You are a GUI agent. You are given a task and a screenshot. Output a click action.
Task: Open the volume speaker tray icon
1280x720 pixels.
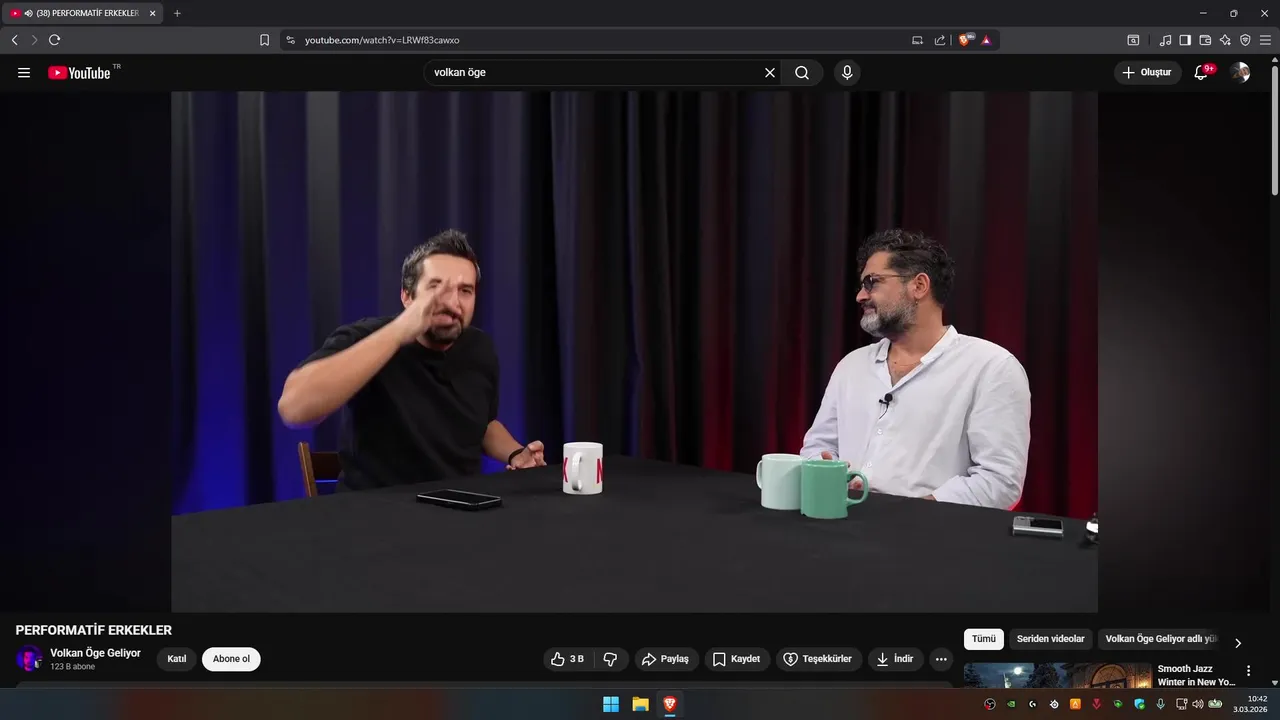pyautogui.click(x=1198, y=704)
